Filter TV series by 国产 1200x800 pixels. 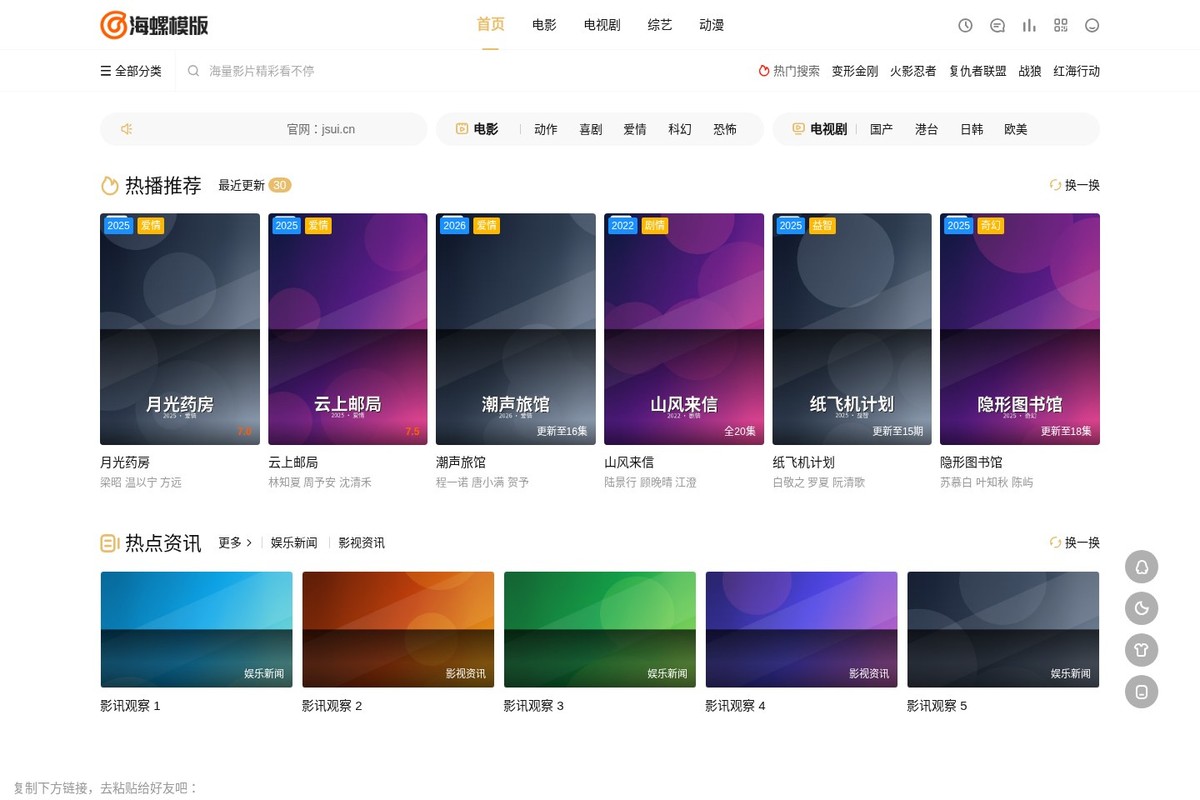(x=882, y=129)
